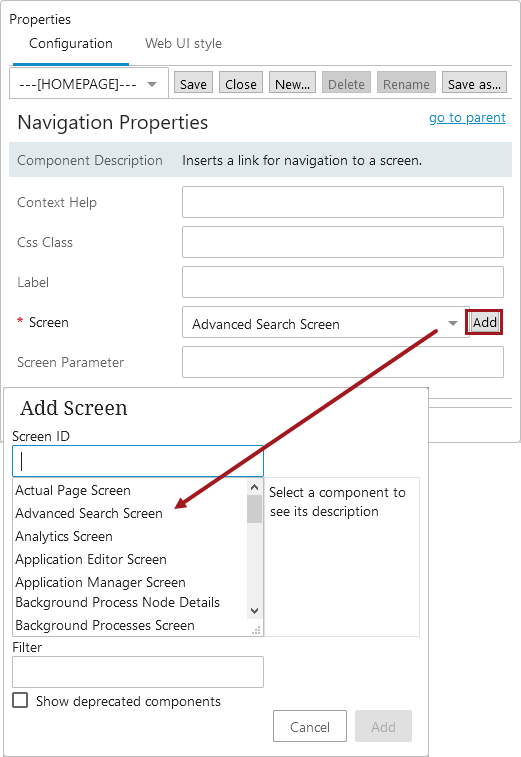Image resolution: width=521 pixels, height=757 pixels.
Task: Click the list scrollbar thumb
Action: click(x=254, y=509)
